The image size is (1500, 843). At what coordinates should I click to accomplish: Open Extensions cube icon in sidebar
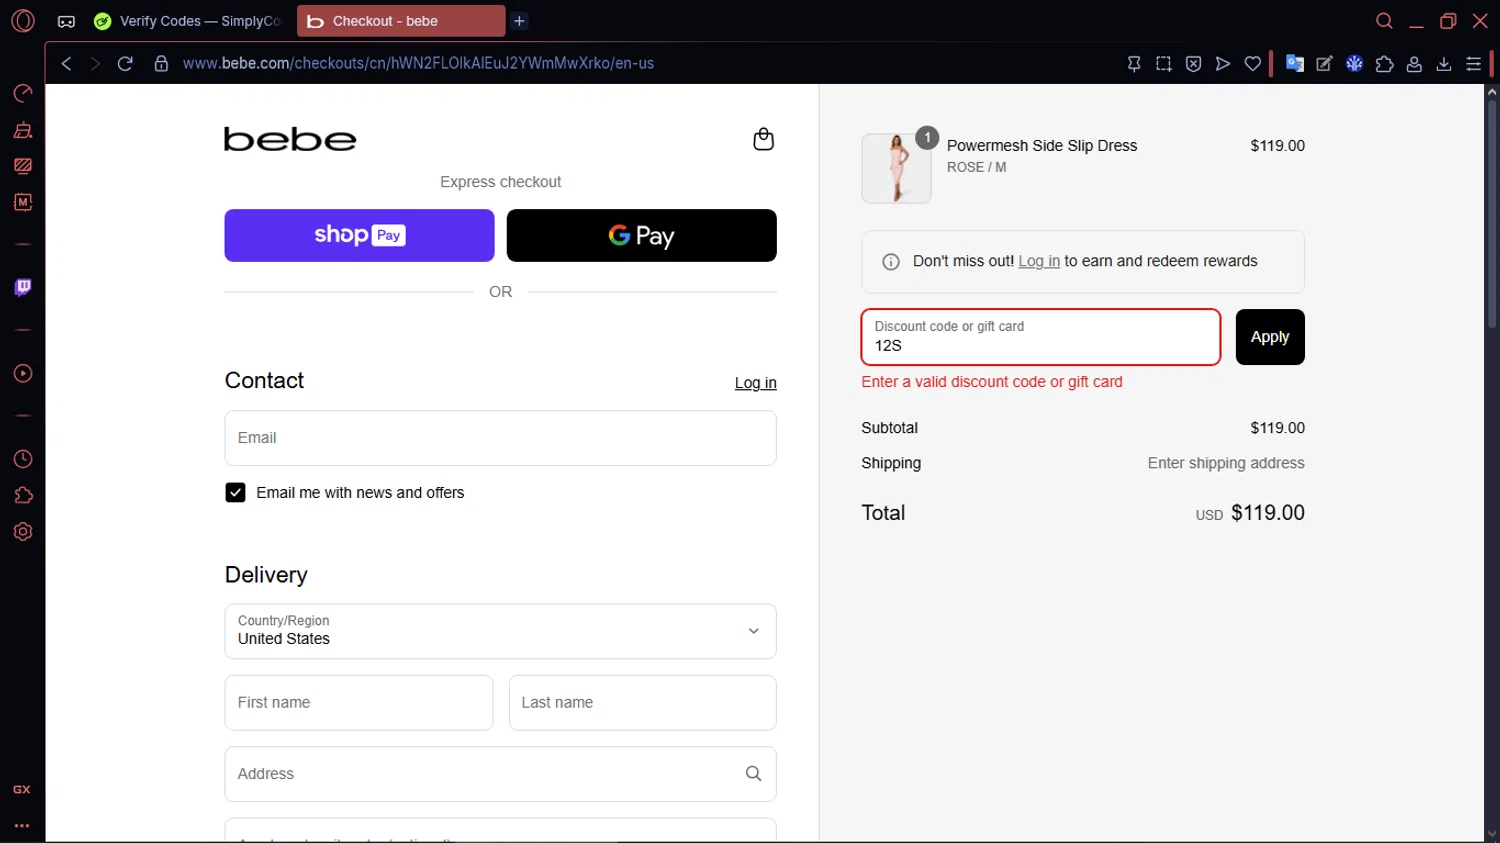(23, 496)
